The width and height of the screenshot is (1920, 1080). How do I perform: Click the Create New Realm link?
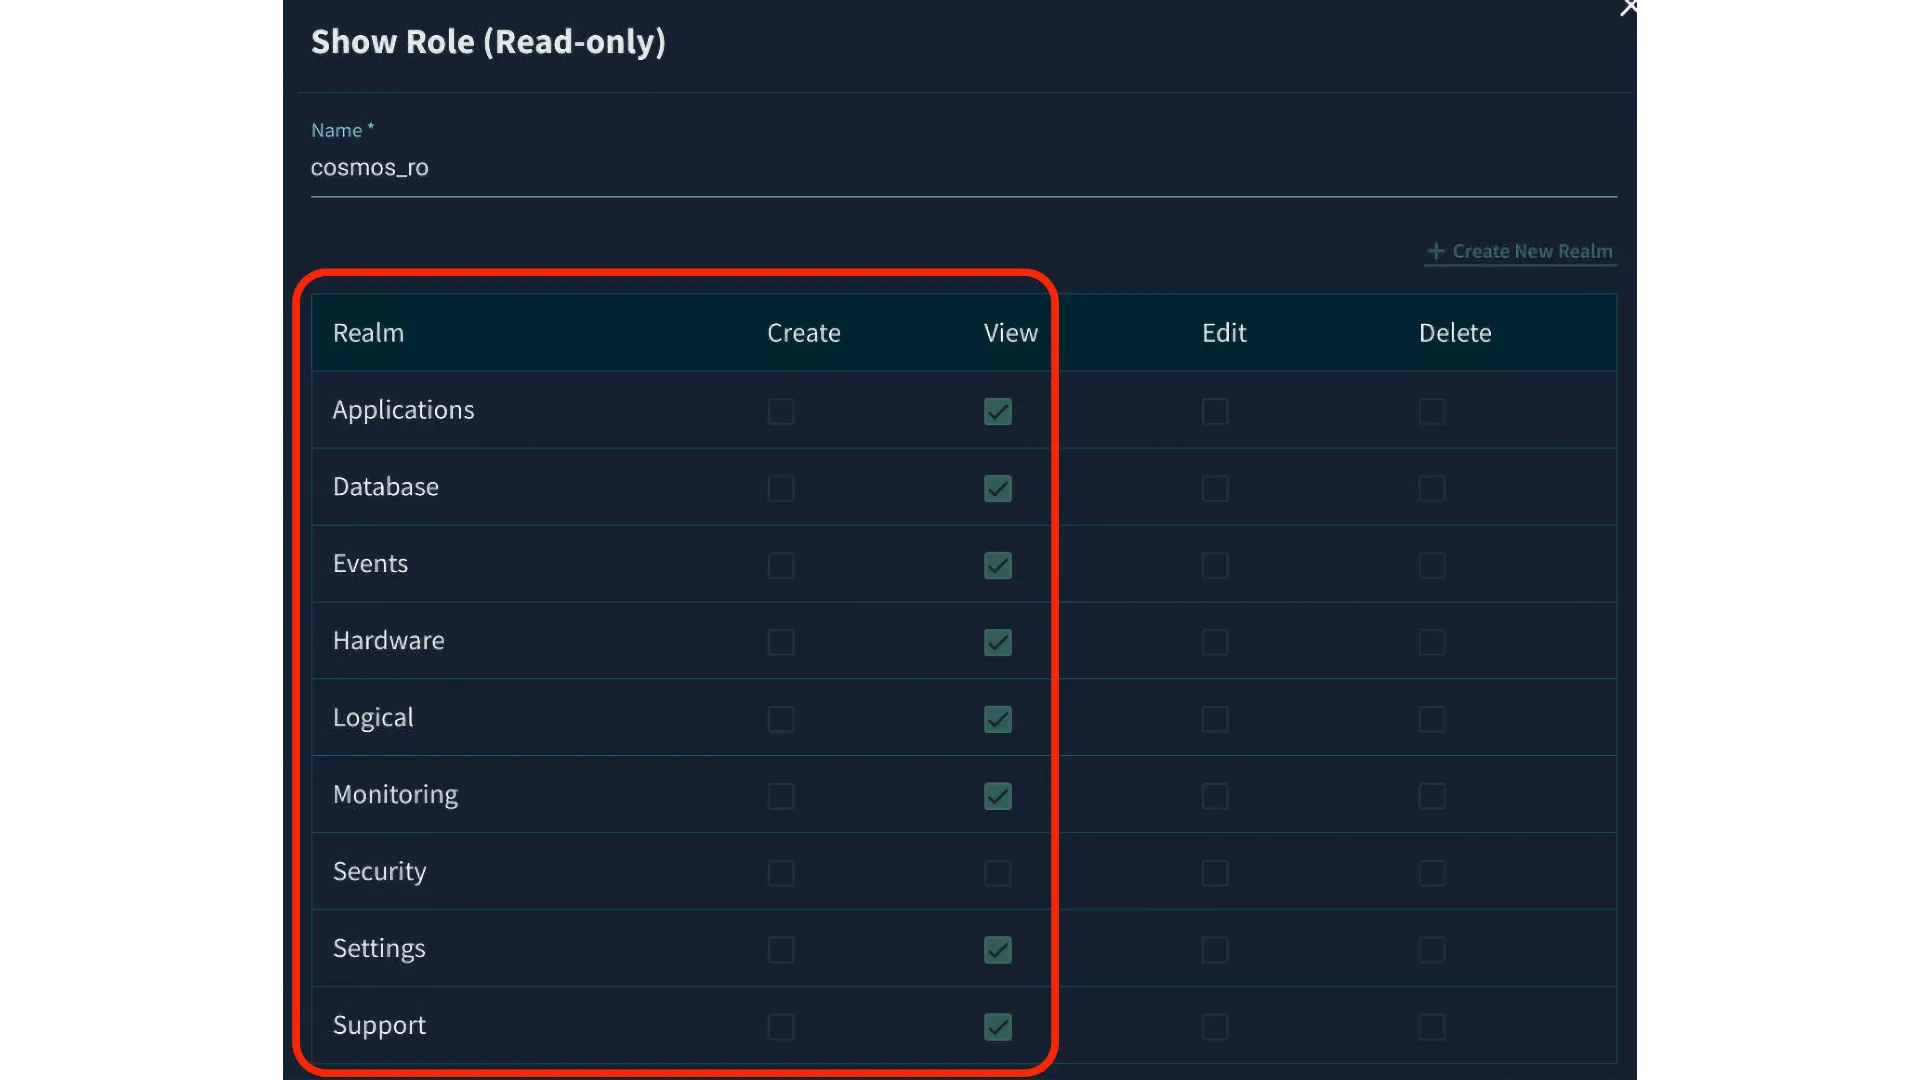tap(1531, 252)
